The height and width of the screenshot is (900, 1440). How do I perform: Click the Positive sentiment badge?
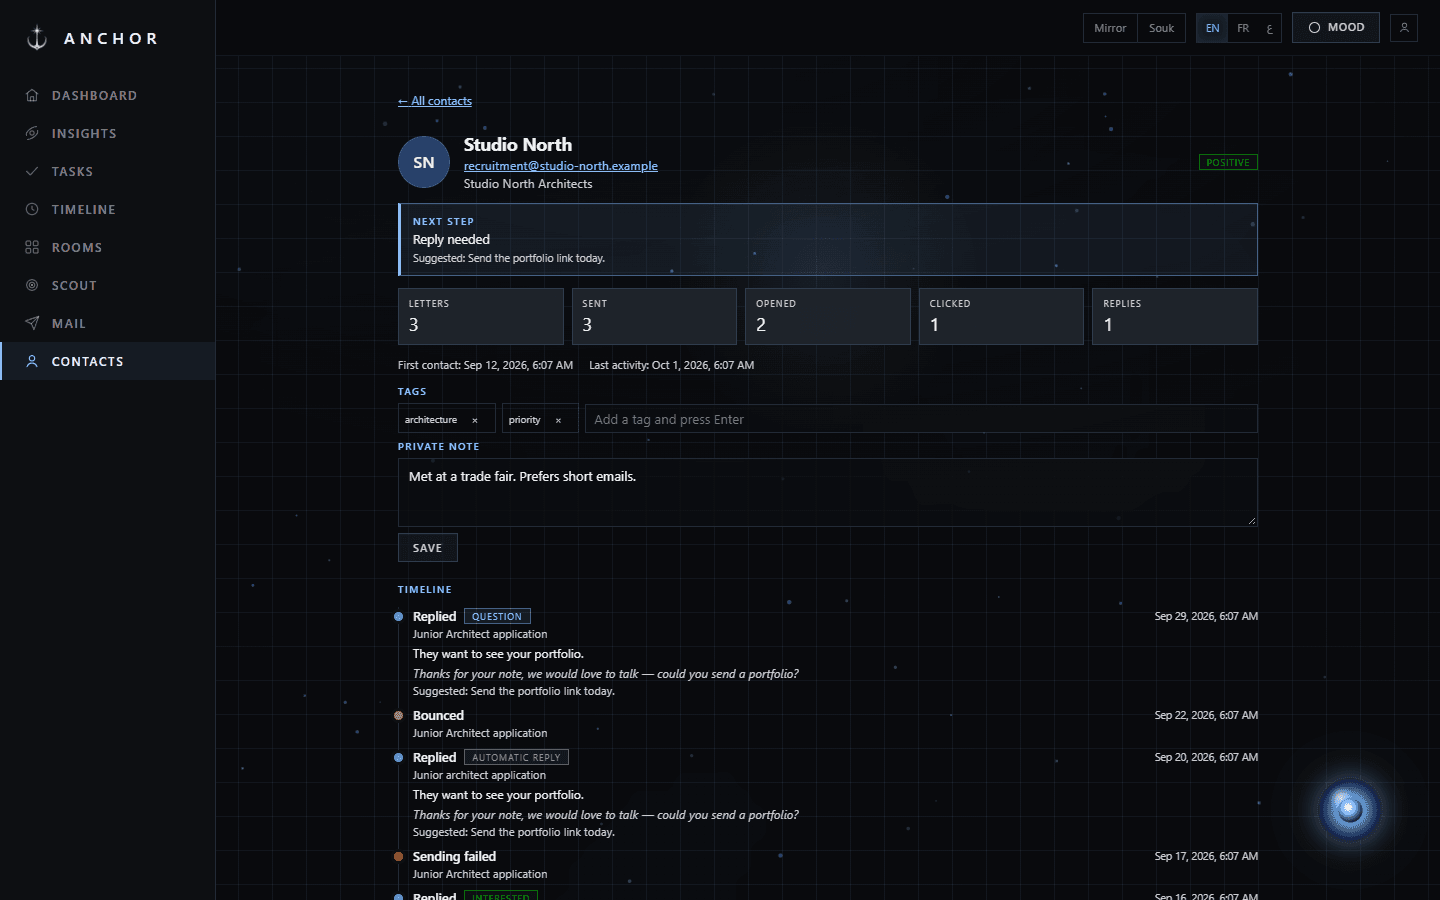pos(1228,162)
